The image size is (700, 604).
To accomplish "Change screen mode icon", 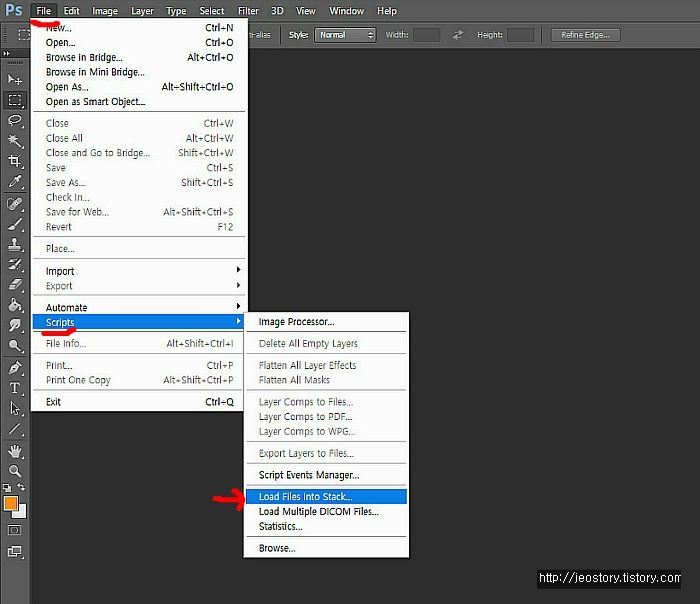I will pyautogui.click(x=15, y=552).
